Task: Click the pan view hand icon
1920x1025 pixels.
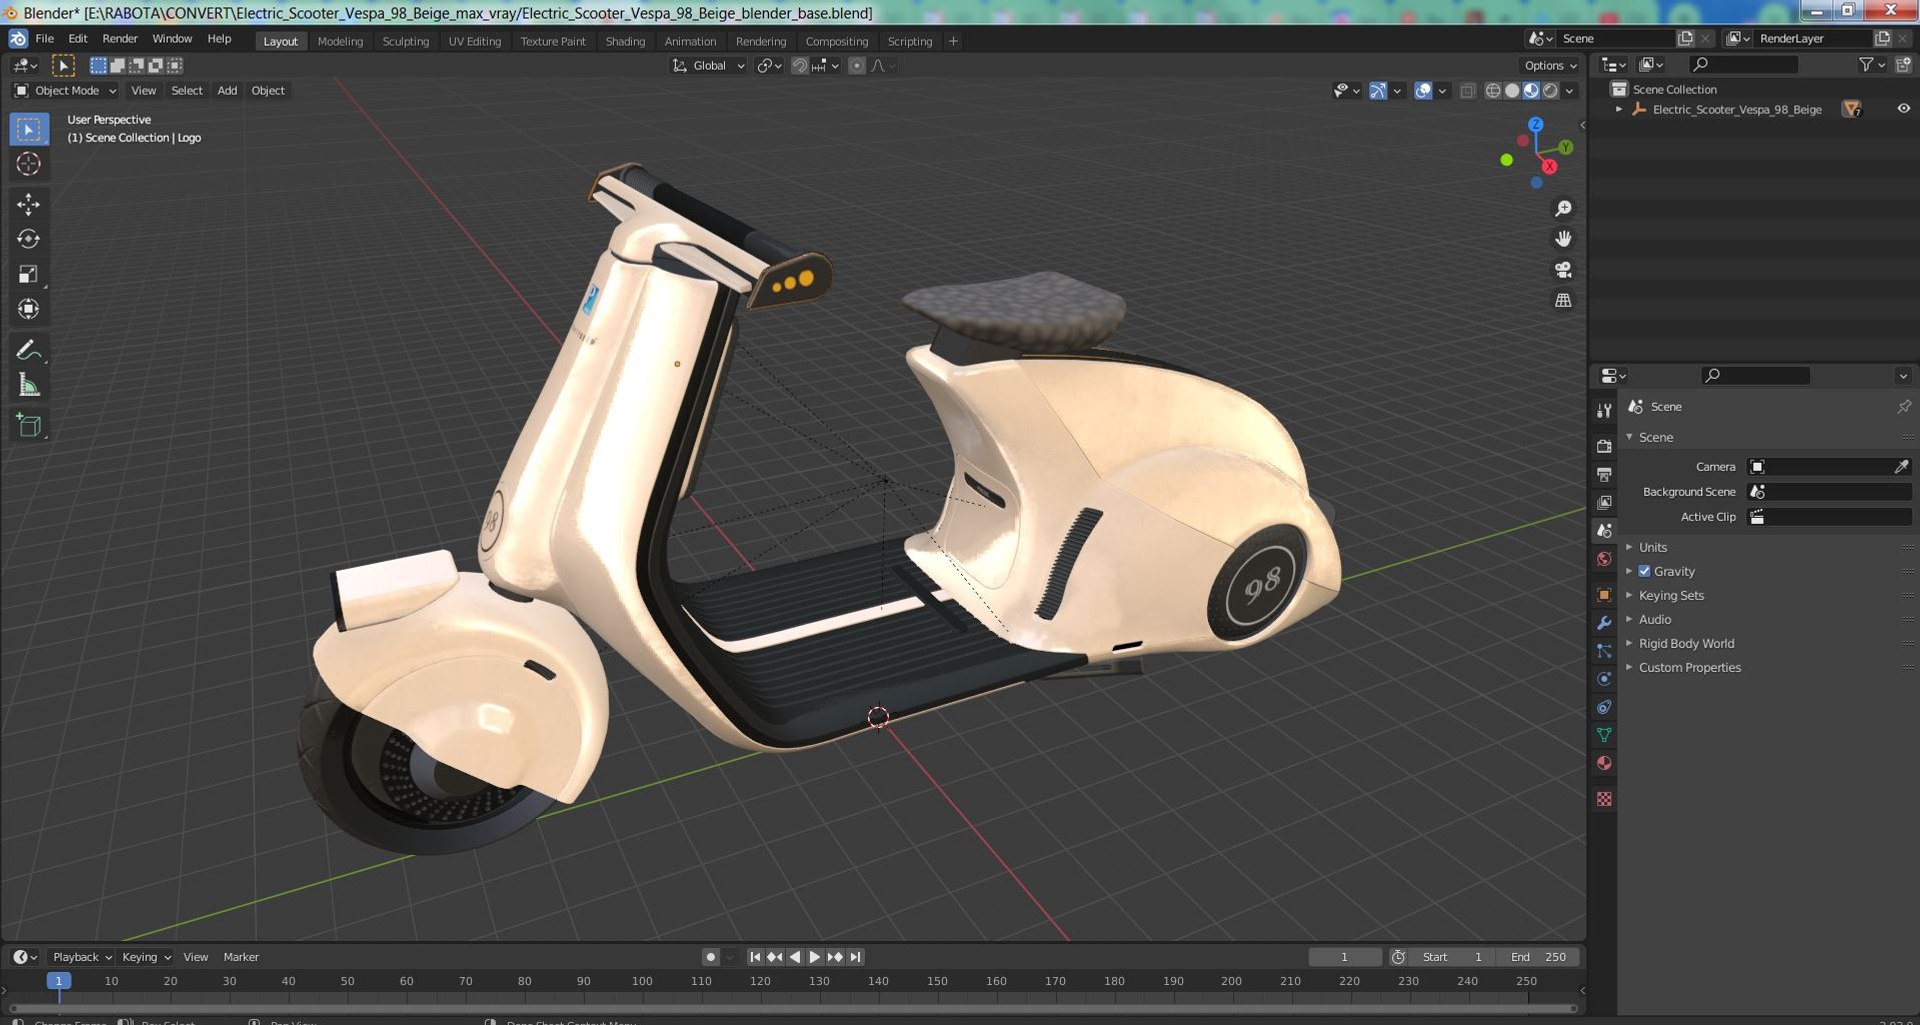Action: pos(1563,239)
